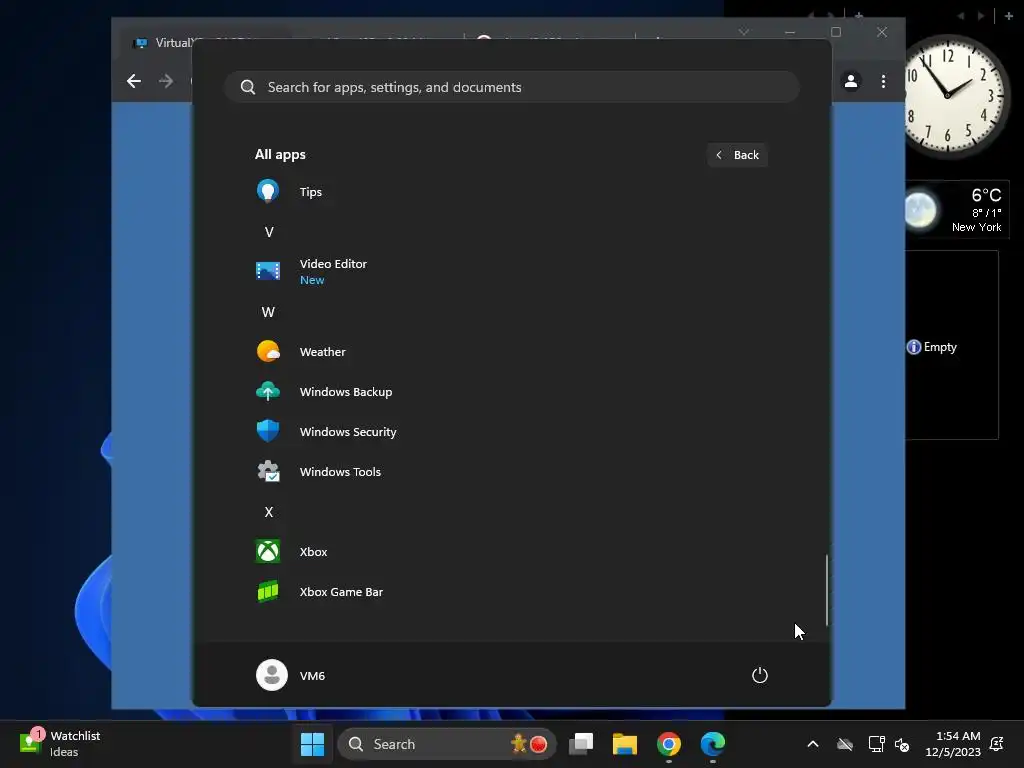Jump to letter X section header
1024x768 pixels.
point(268,511)
